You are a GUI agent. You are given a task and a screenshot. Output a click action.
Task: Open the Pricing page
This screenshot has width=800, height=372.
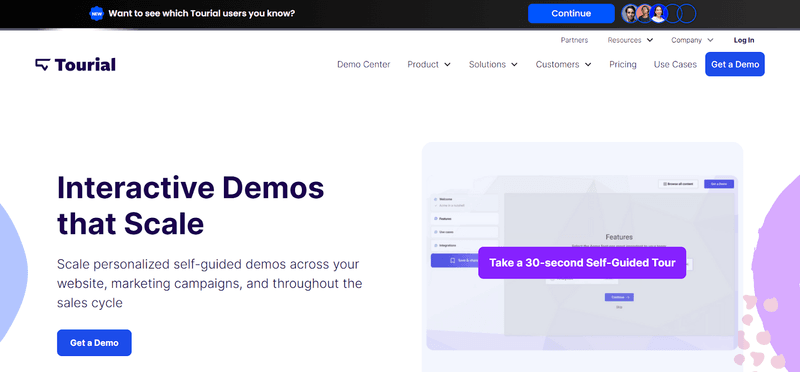[622, 64]
